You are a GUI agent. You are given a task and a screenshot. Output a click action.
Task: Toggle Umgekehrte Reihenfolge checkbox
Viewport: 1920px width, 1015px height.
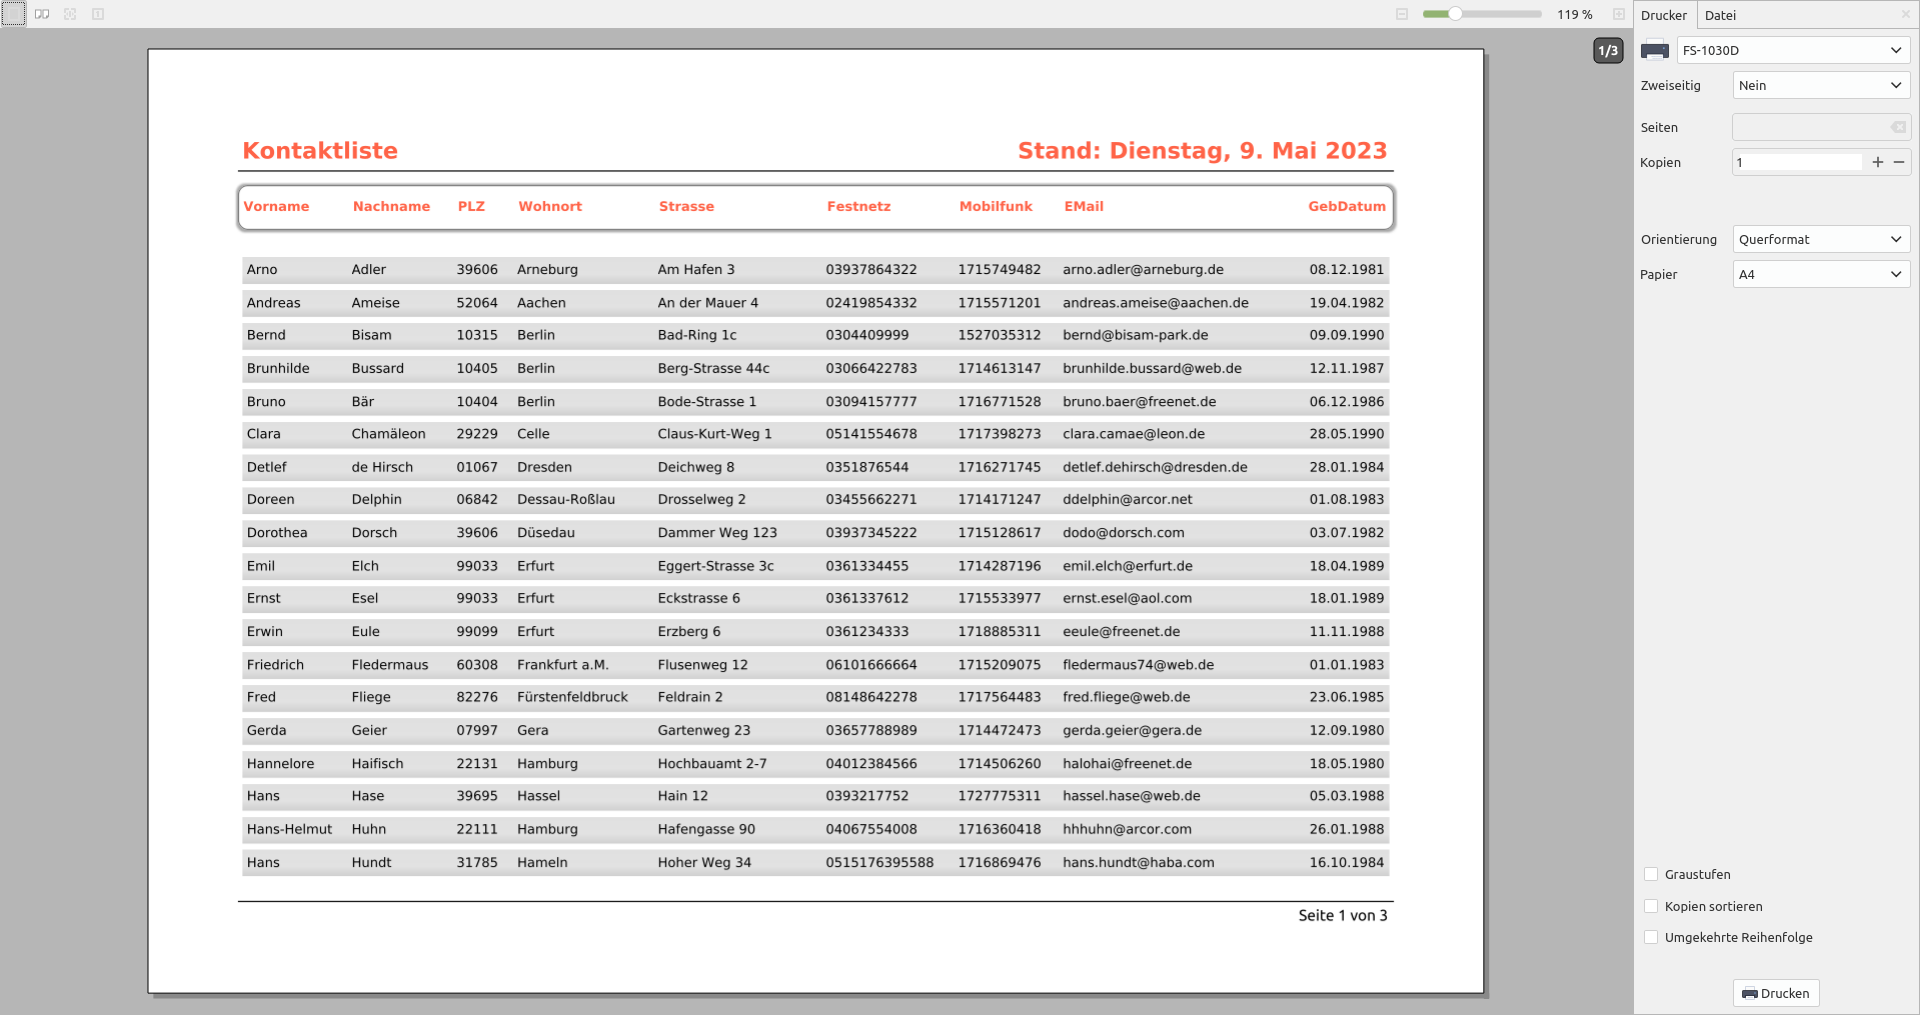click(x=1651, y=937)
